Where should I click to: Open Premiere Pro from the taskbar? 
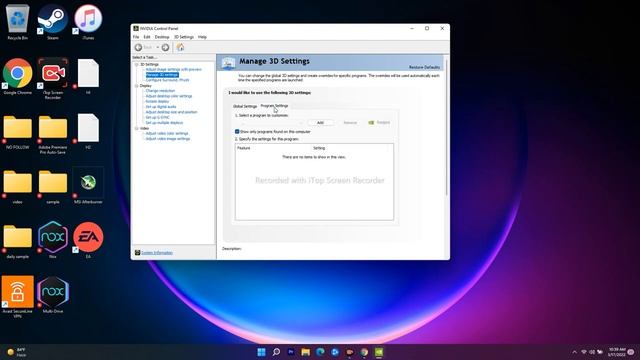tap(291, 352)
